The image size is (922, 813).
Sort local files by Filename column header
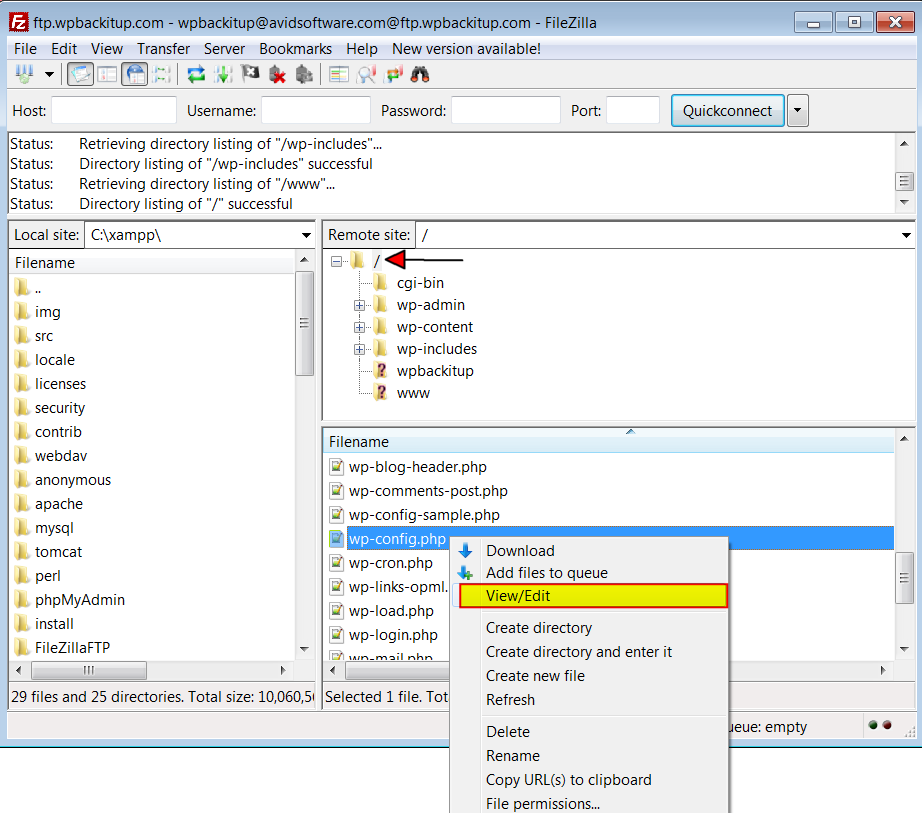(x=152, y=263)
